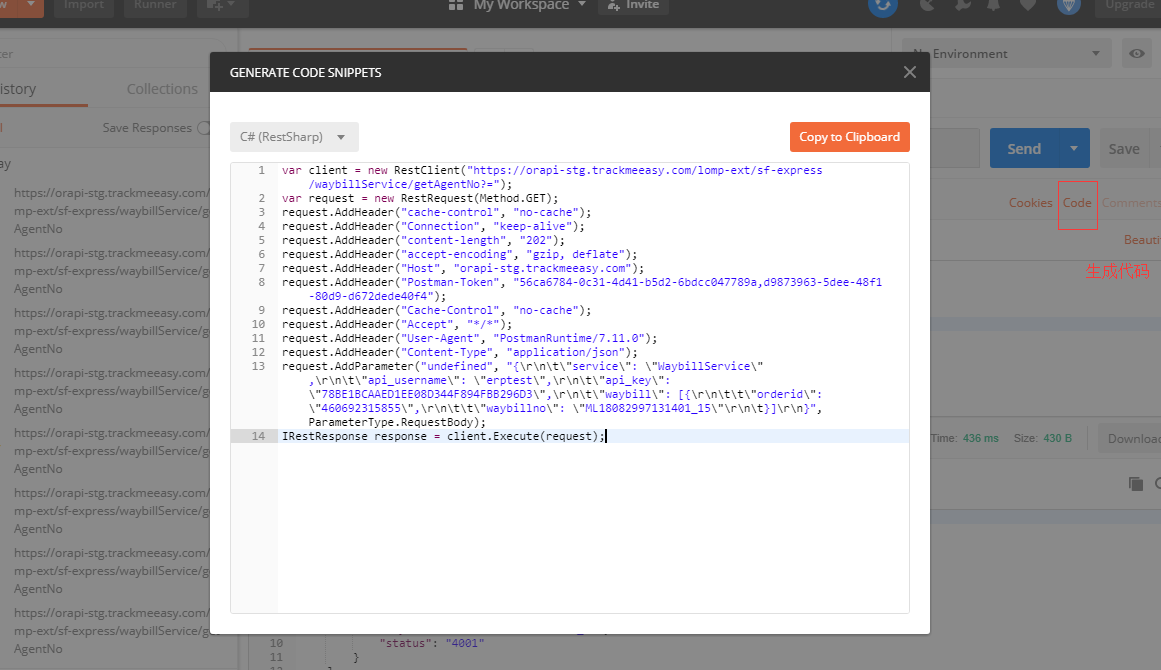This screenshot has height=670, width=1161.
Task: Click the "Postman-Token" header code line
Action: (x=581, y=289)
